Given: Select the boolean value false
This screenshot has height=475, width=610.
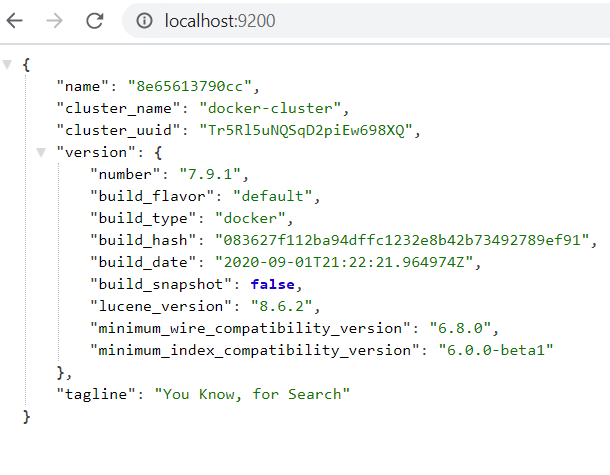Looking at the screenshot, I should pyautogui.click(x=272, y=284).
